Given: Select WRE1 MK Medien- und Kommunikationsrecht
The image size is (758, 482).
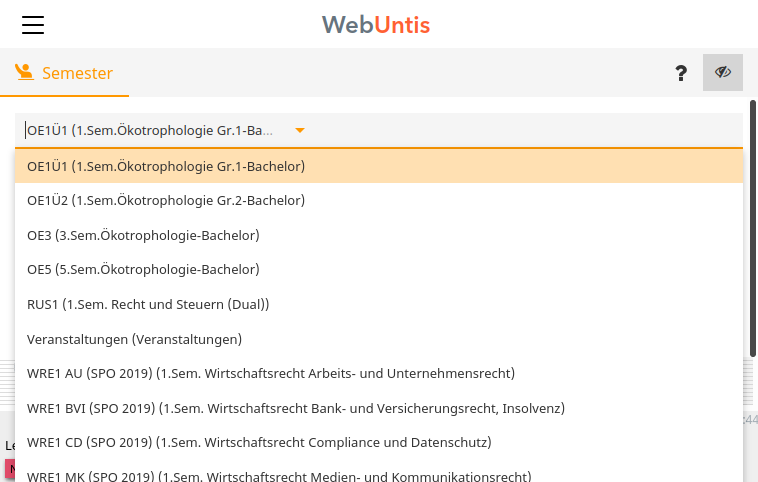Looking at the screenshot, I should tap(279, 476).
